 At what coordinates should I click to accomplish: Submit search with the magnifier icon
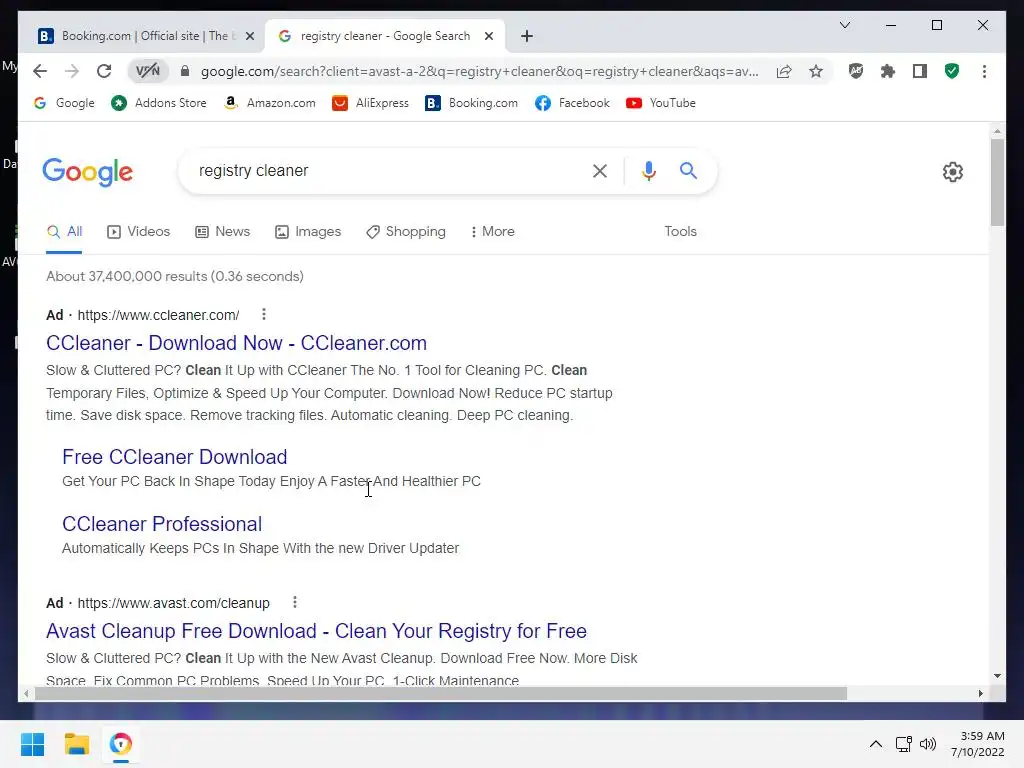pyautogui.click(x=688, y=171)
